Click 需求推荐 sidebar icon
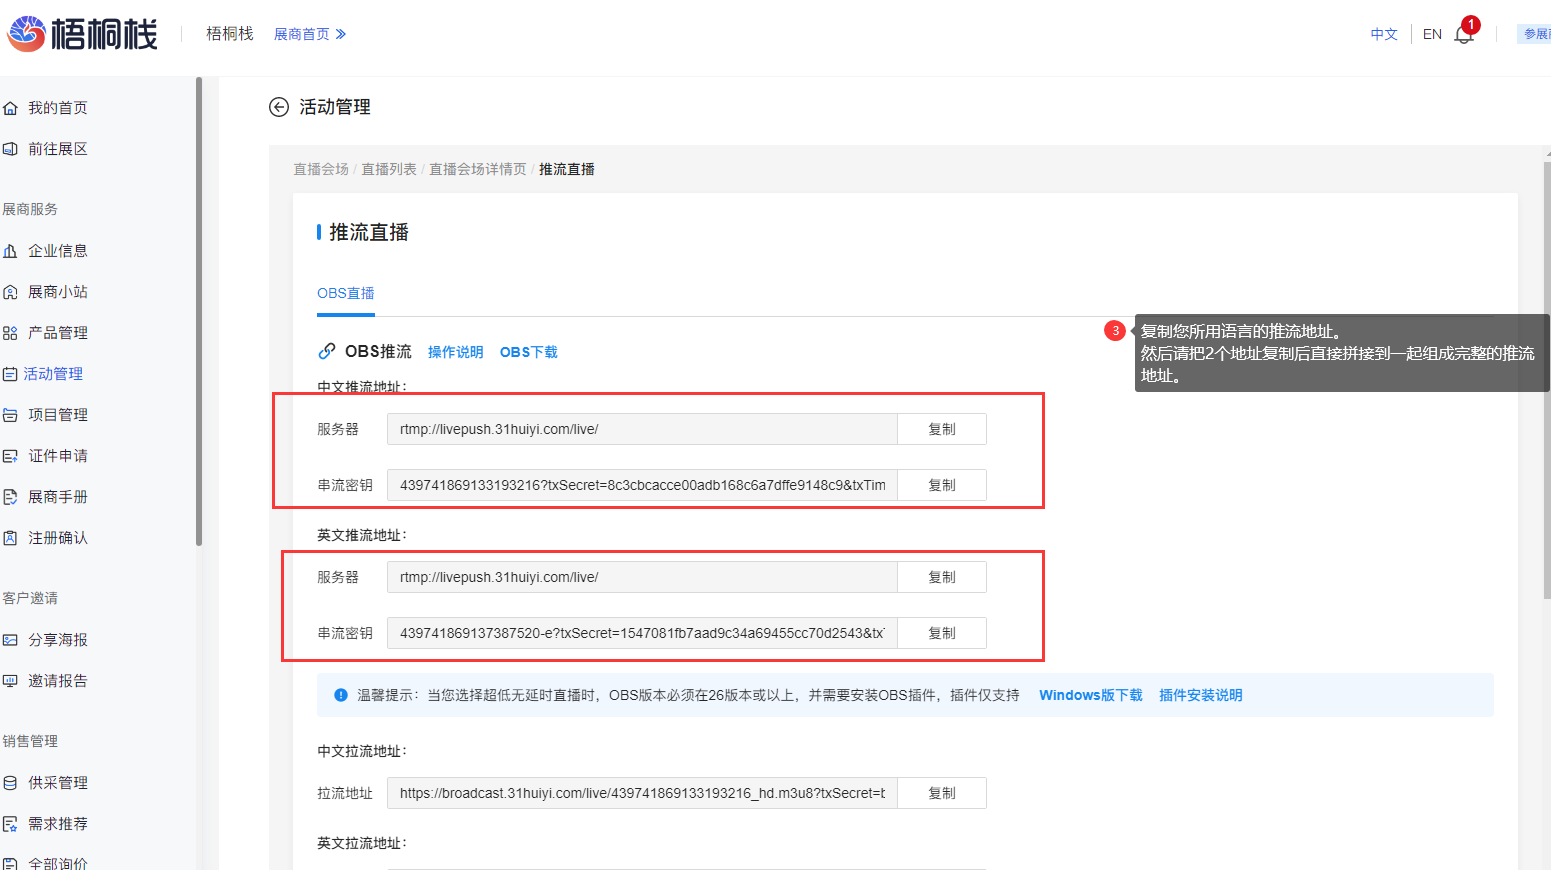This screenshot has width=1551, height=870. (10, 824)
